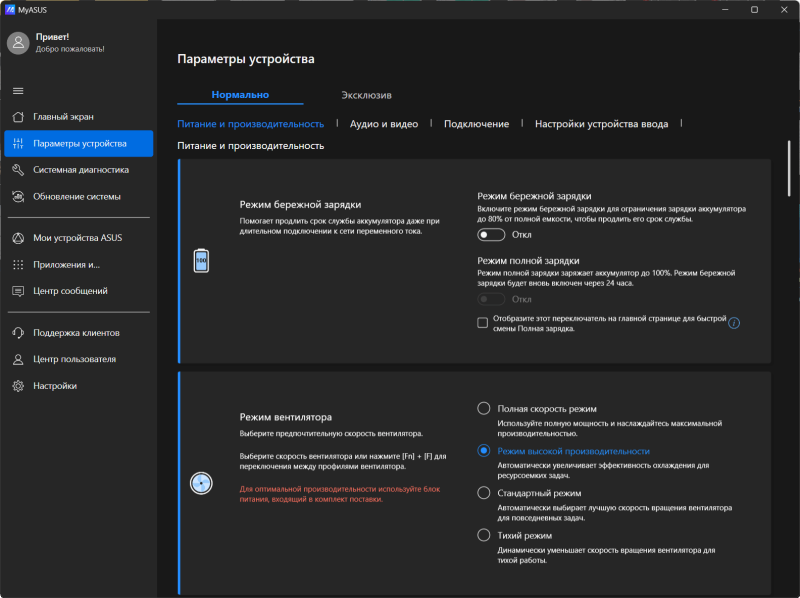Open Поддержка клиентов headset icon
The image size is (800, 598).
click(x=18, y=333)
